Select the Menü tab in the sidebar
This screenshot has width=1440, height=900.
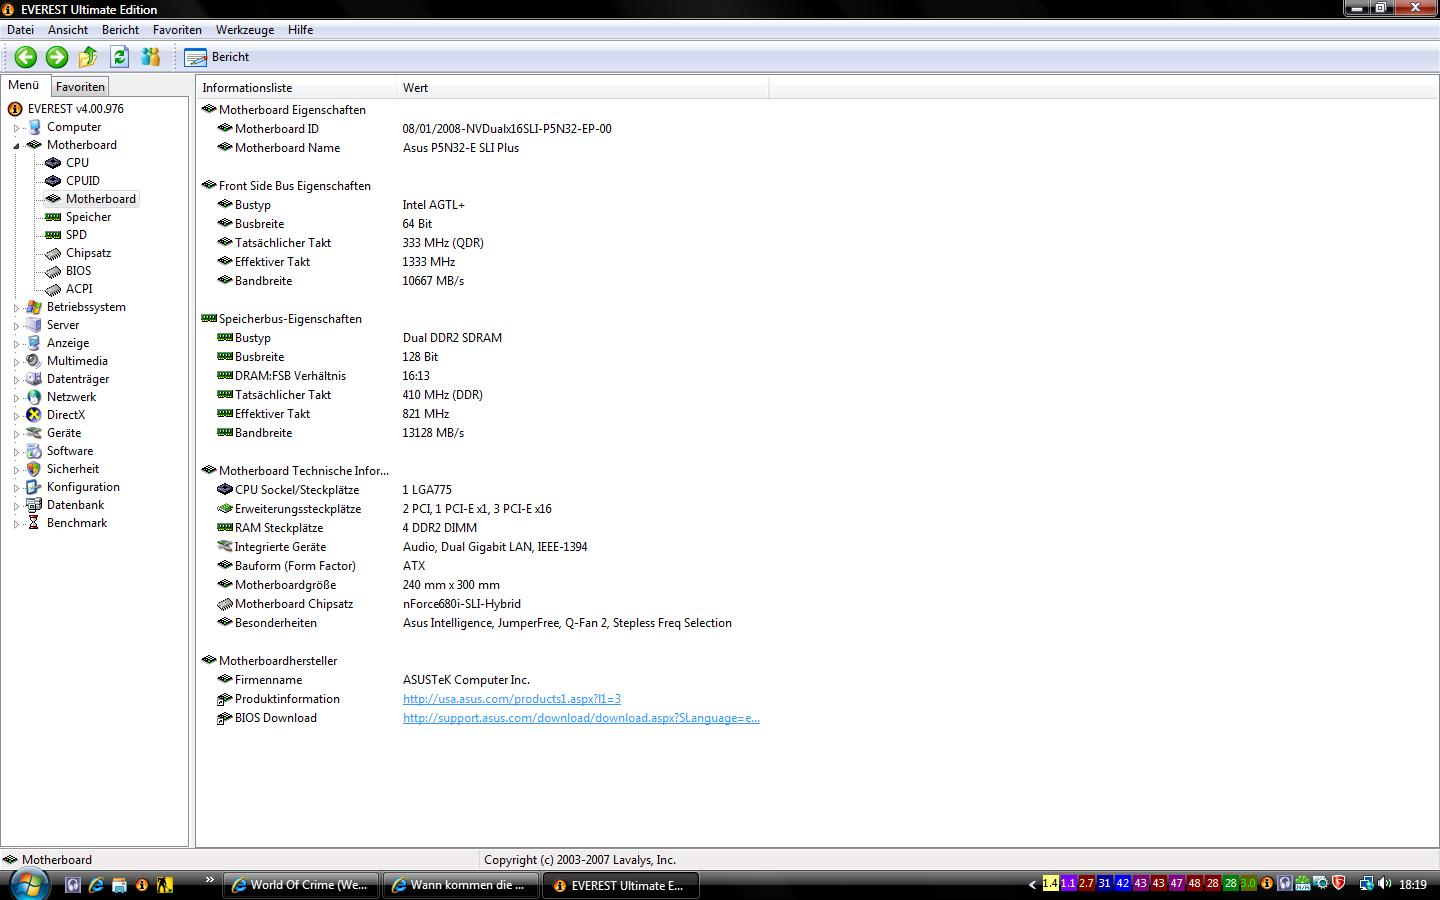coord(24,86)
